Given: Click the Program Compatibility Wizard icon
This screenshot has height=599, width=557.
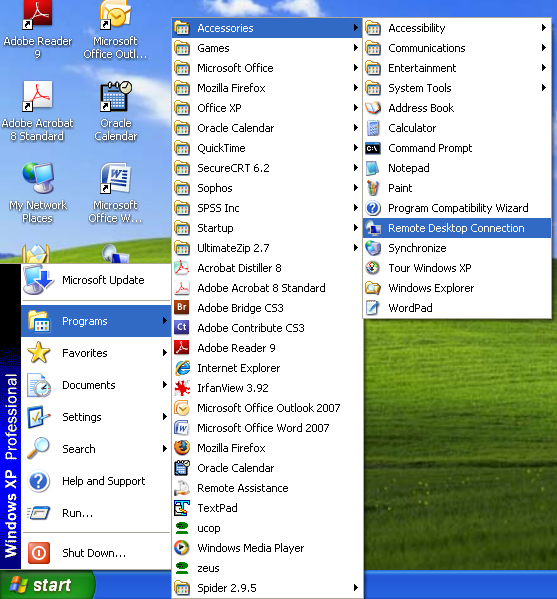Looking at the screenshot, I should (x=373, y=208).
